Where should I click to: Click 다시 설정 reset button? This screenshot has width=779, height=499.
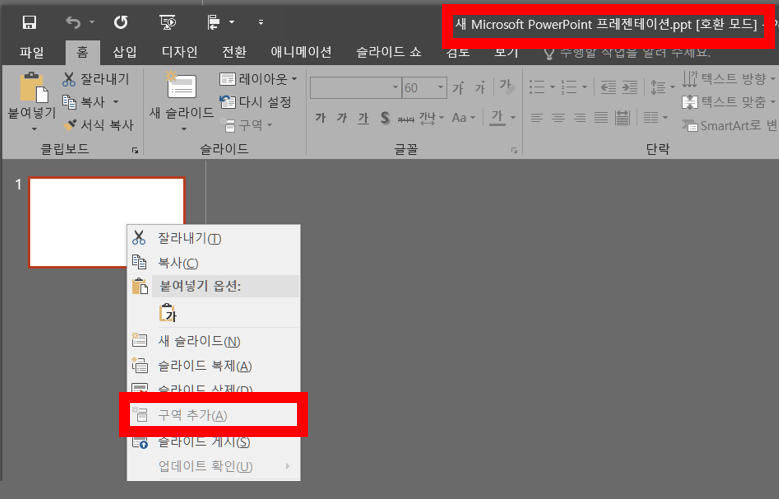click(255, 102)
